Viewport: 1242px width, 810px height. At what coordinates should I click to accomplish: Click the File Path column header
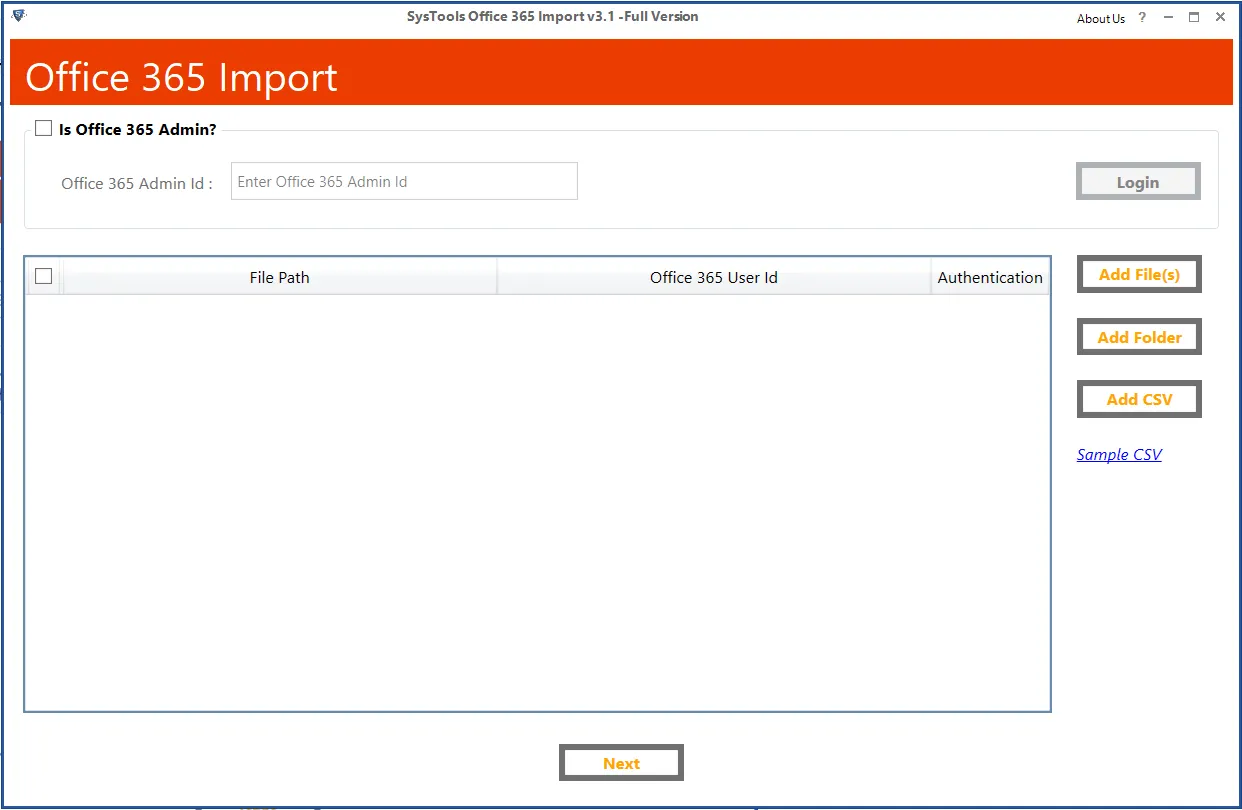[280, 277]
